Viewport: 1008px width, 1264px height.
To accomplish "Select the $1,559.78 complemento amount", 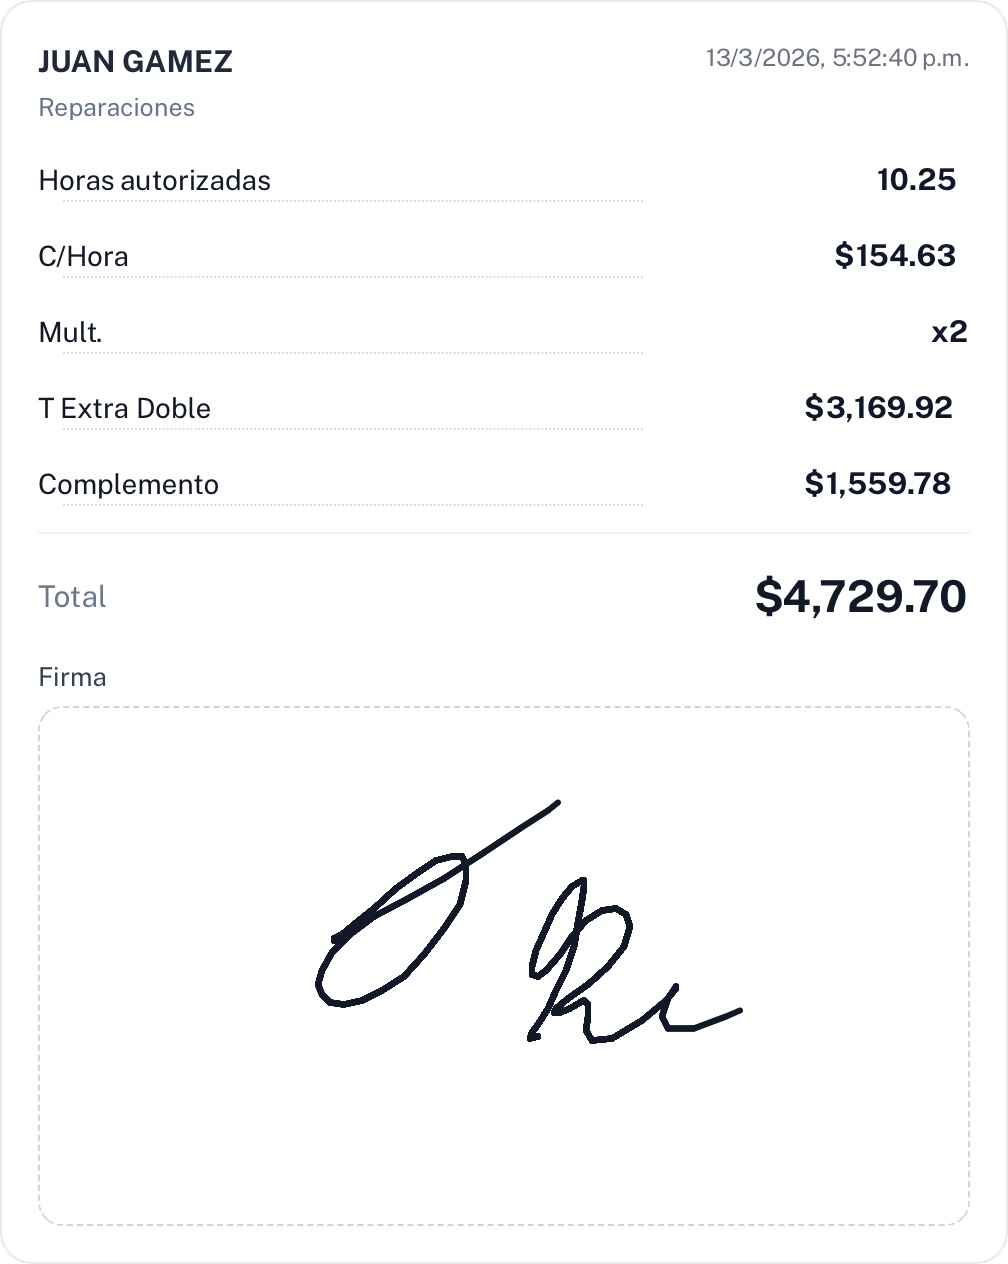I will 877,484.
